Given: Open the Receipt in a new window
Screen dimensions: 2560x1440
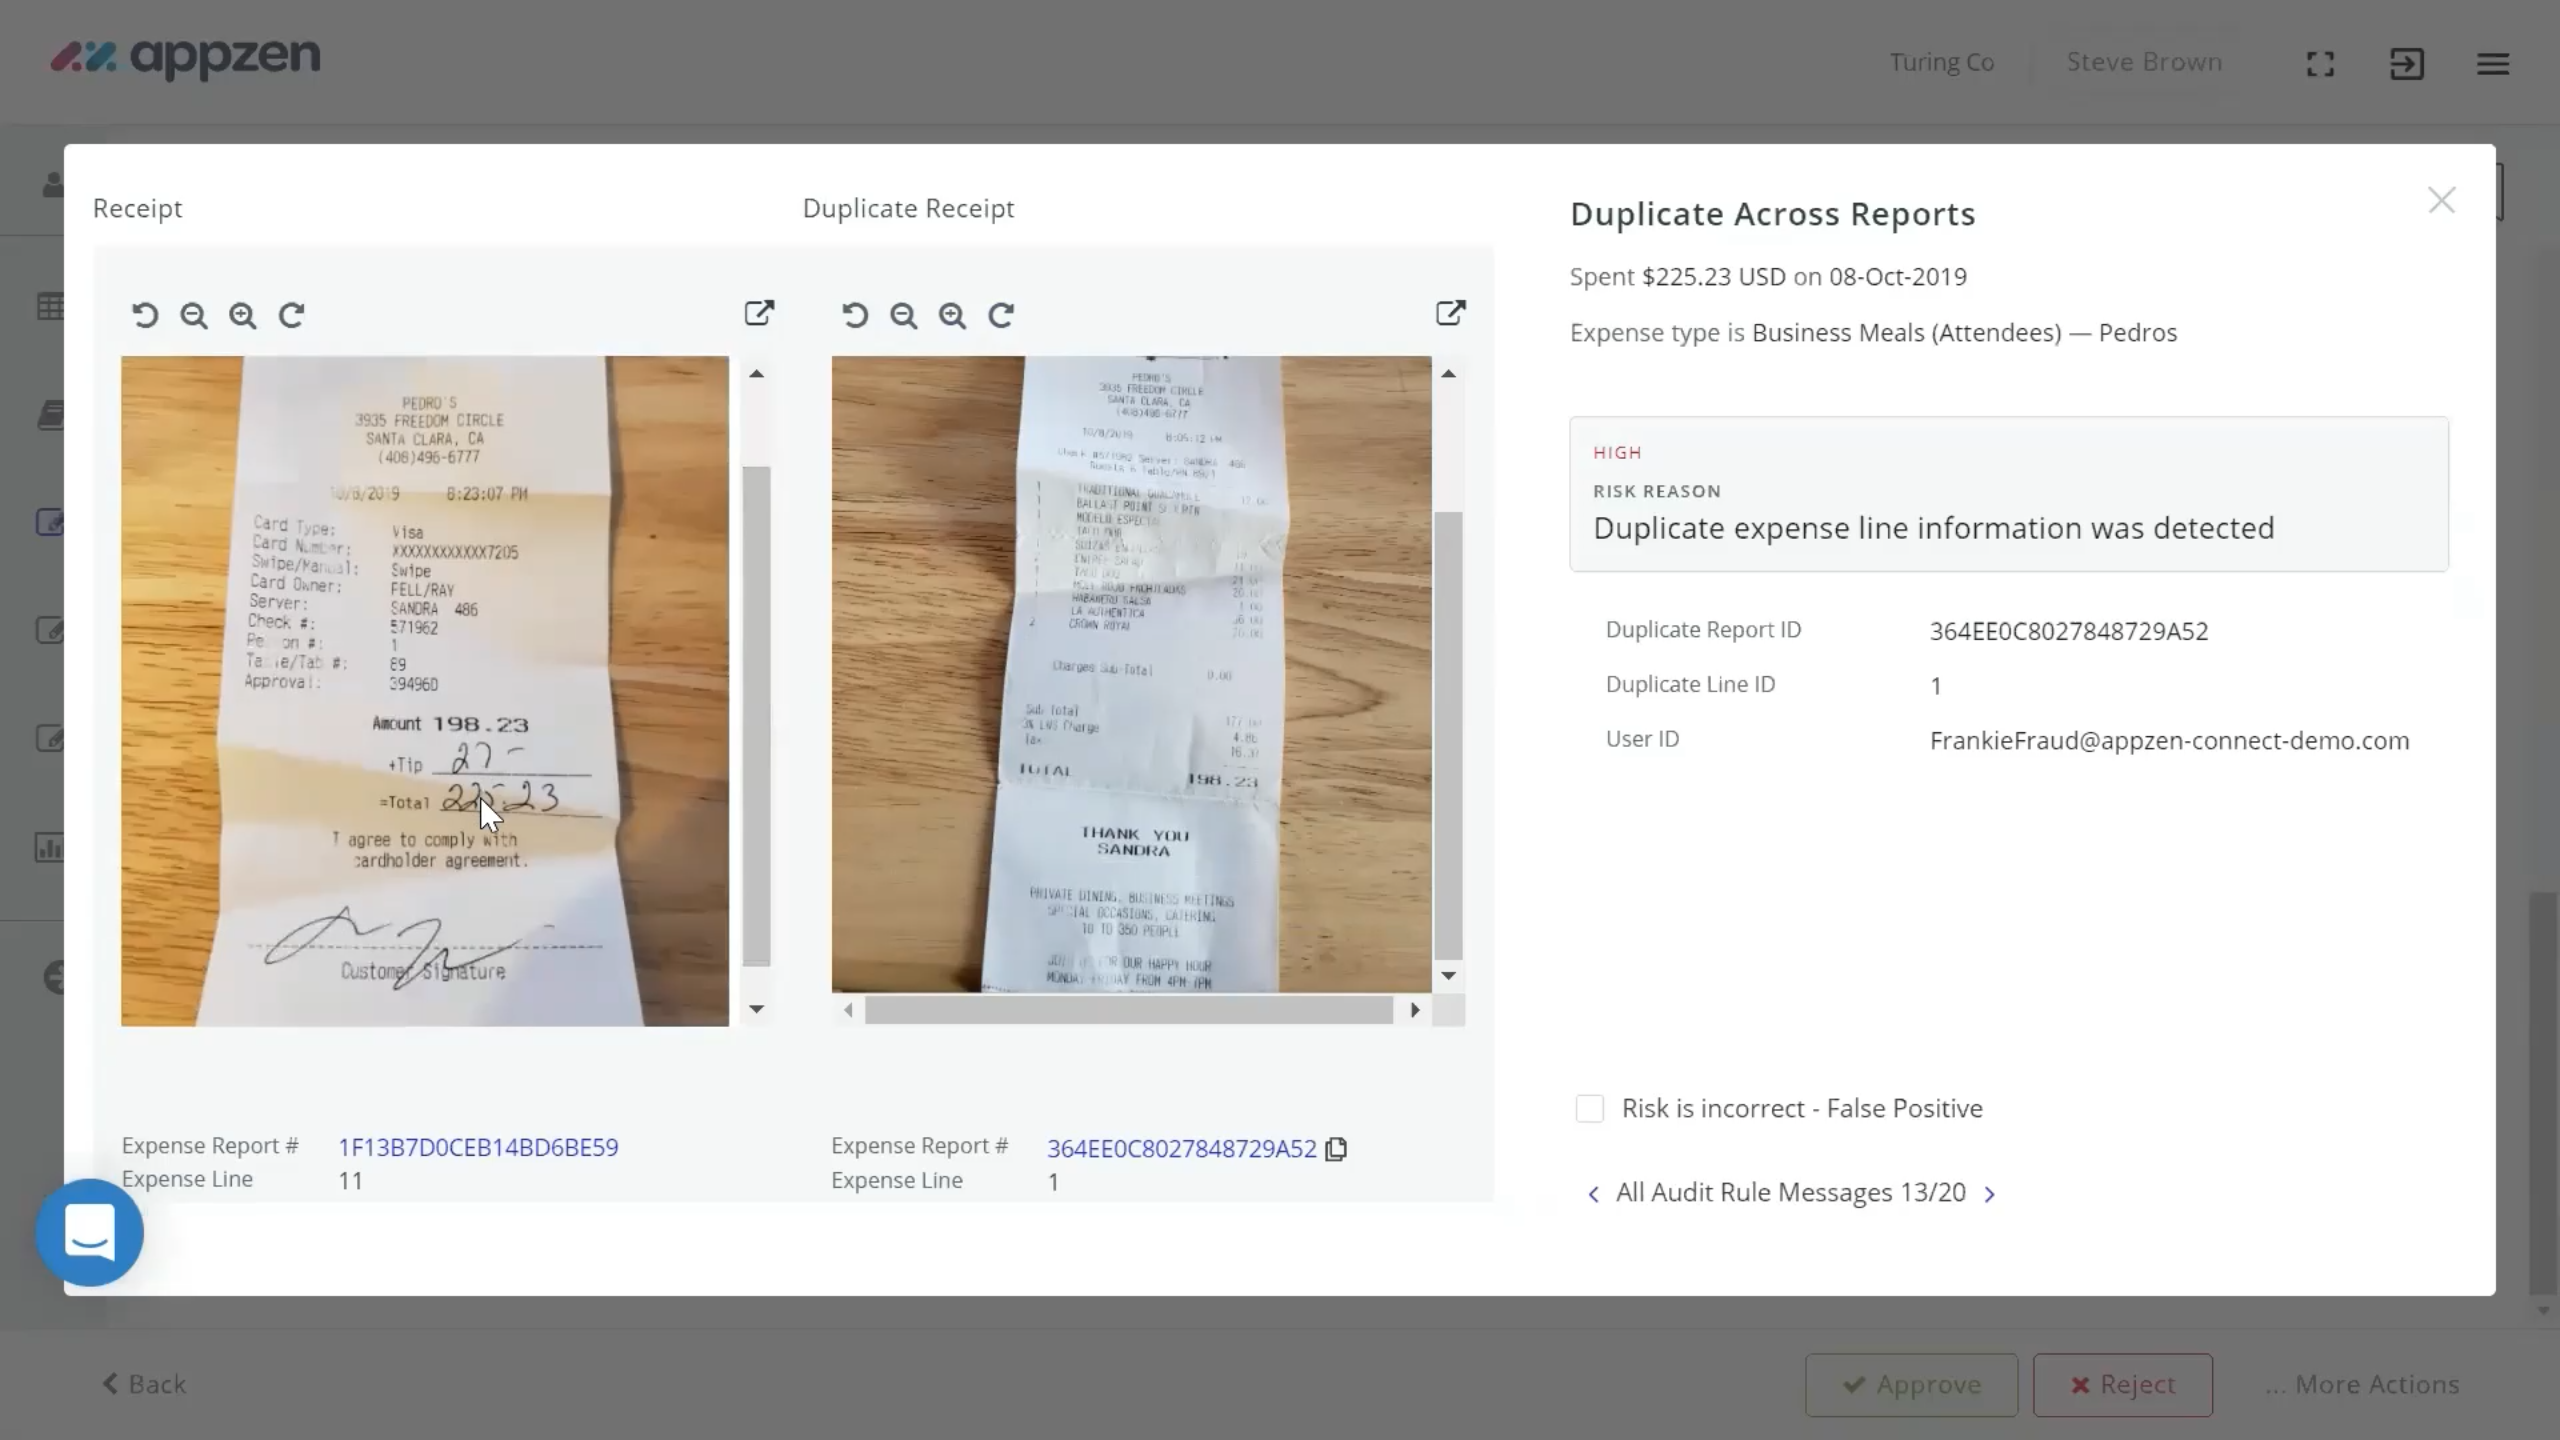Looking at the screenshot, I should click(758, 313).
